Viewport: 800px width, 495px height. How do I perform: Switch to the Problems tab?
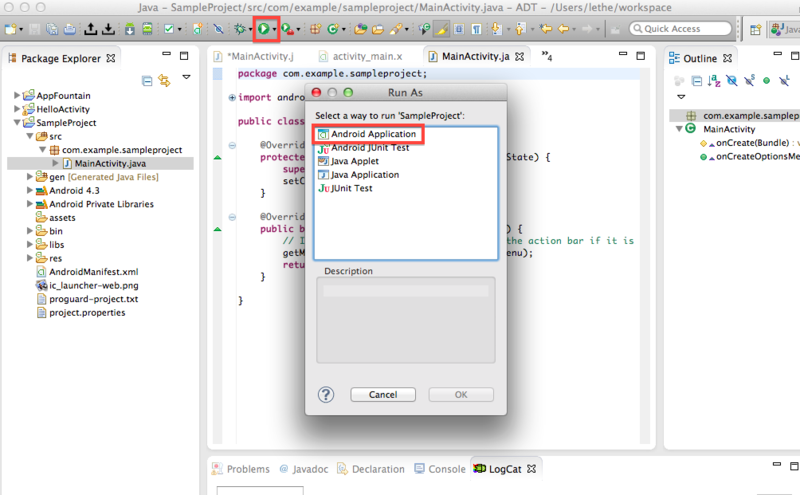241,469
